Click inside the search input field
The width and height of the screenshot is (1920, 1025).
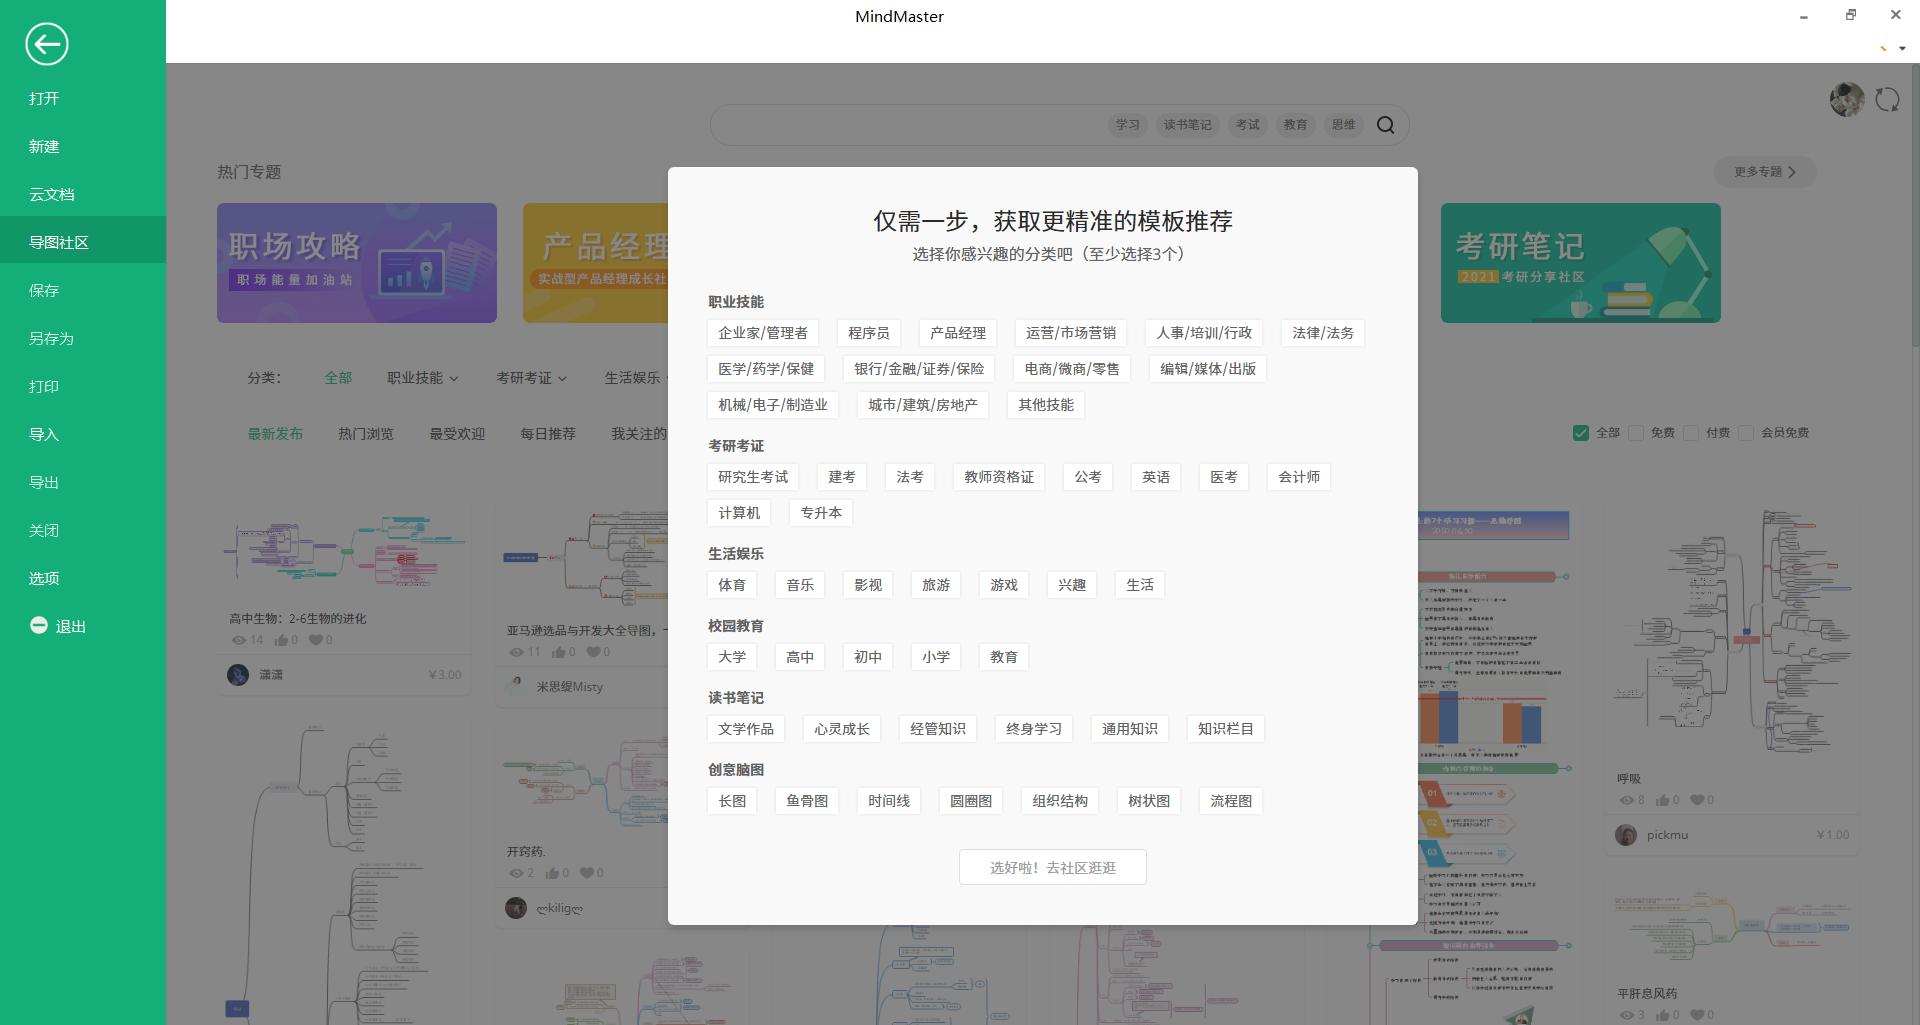tap(900, 125)
